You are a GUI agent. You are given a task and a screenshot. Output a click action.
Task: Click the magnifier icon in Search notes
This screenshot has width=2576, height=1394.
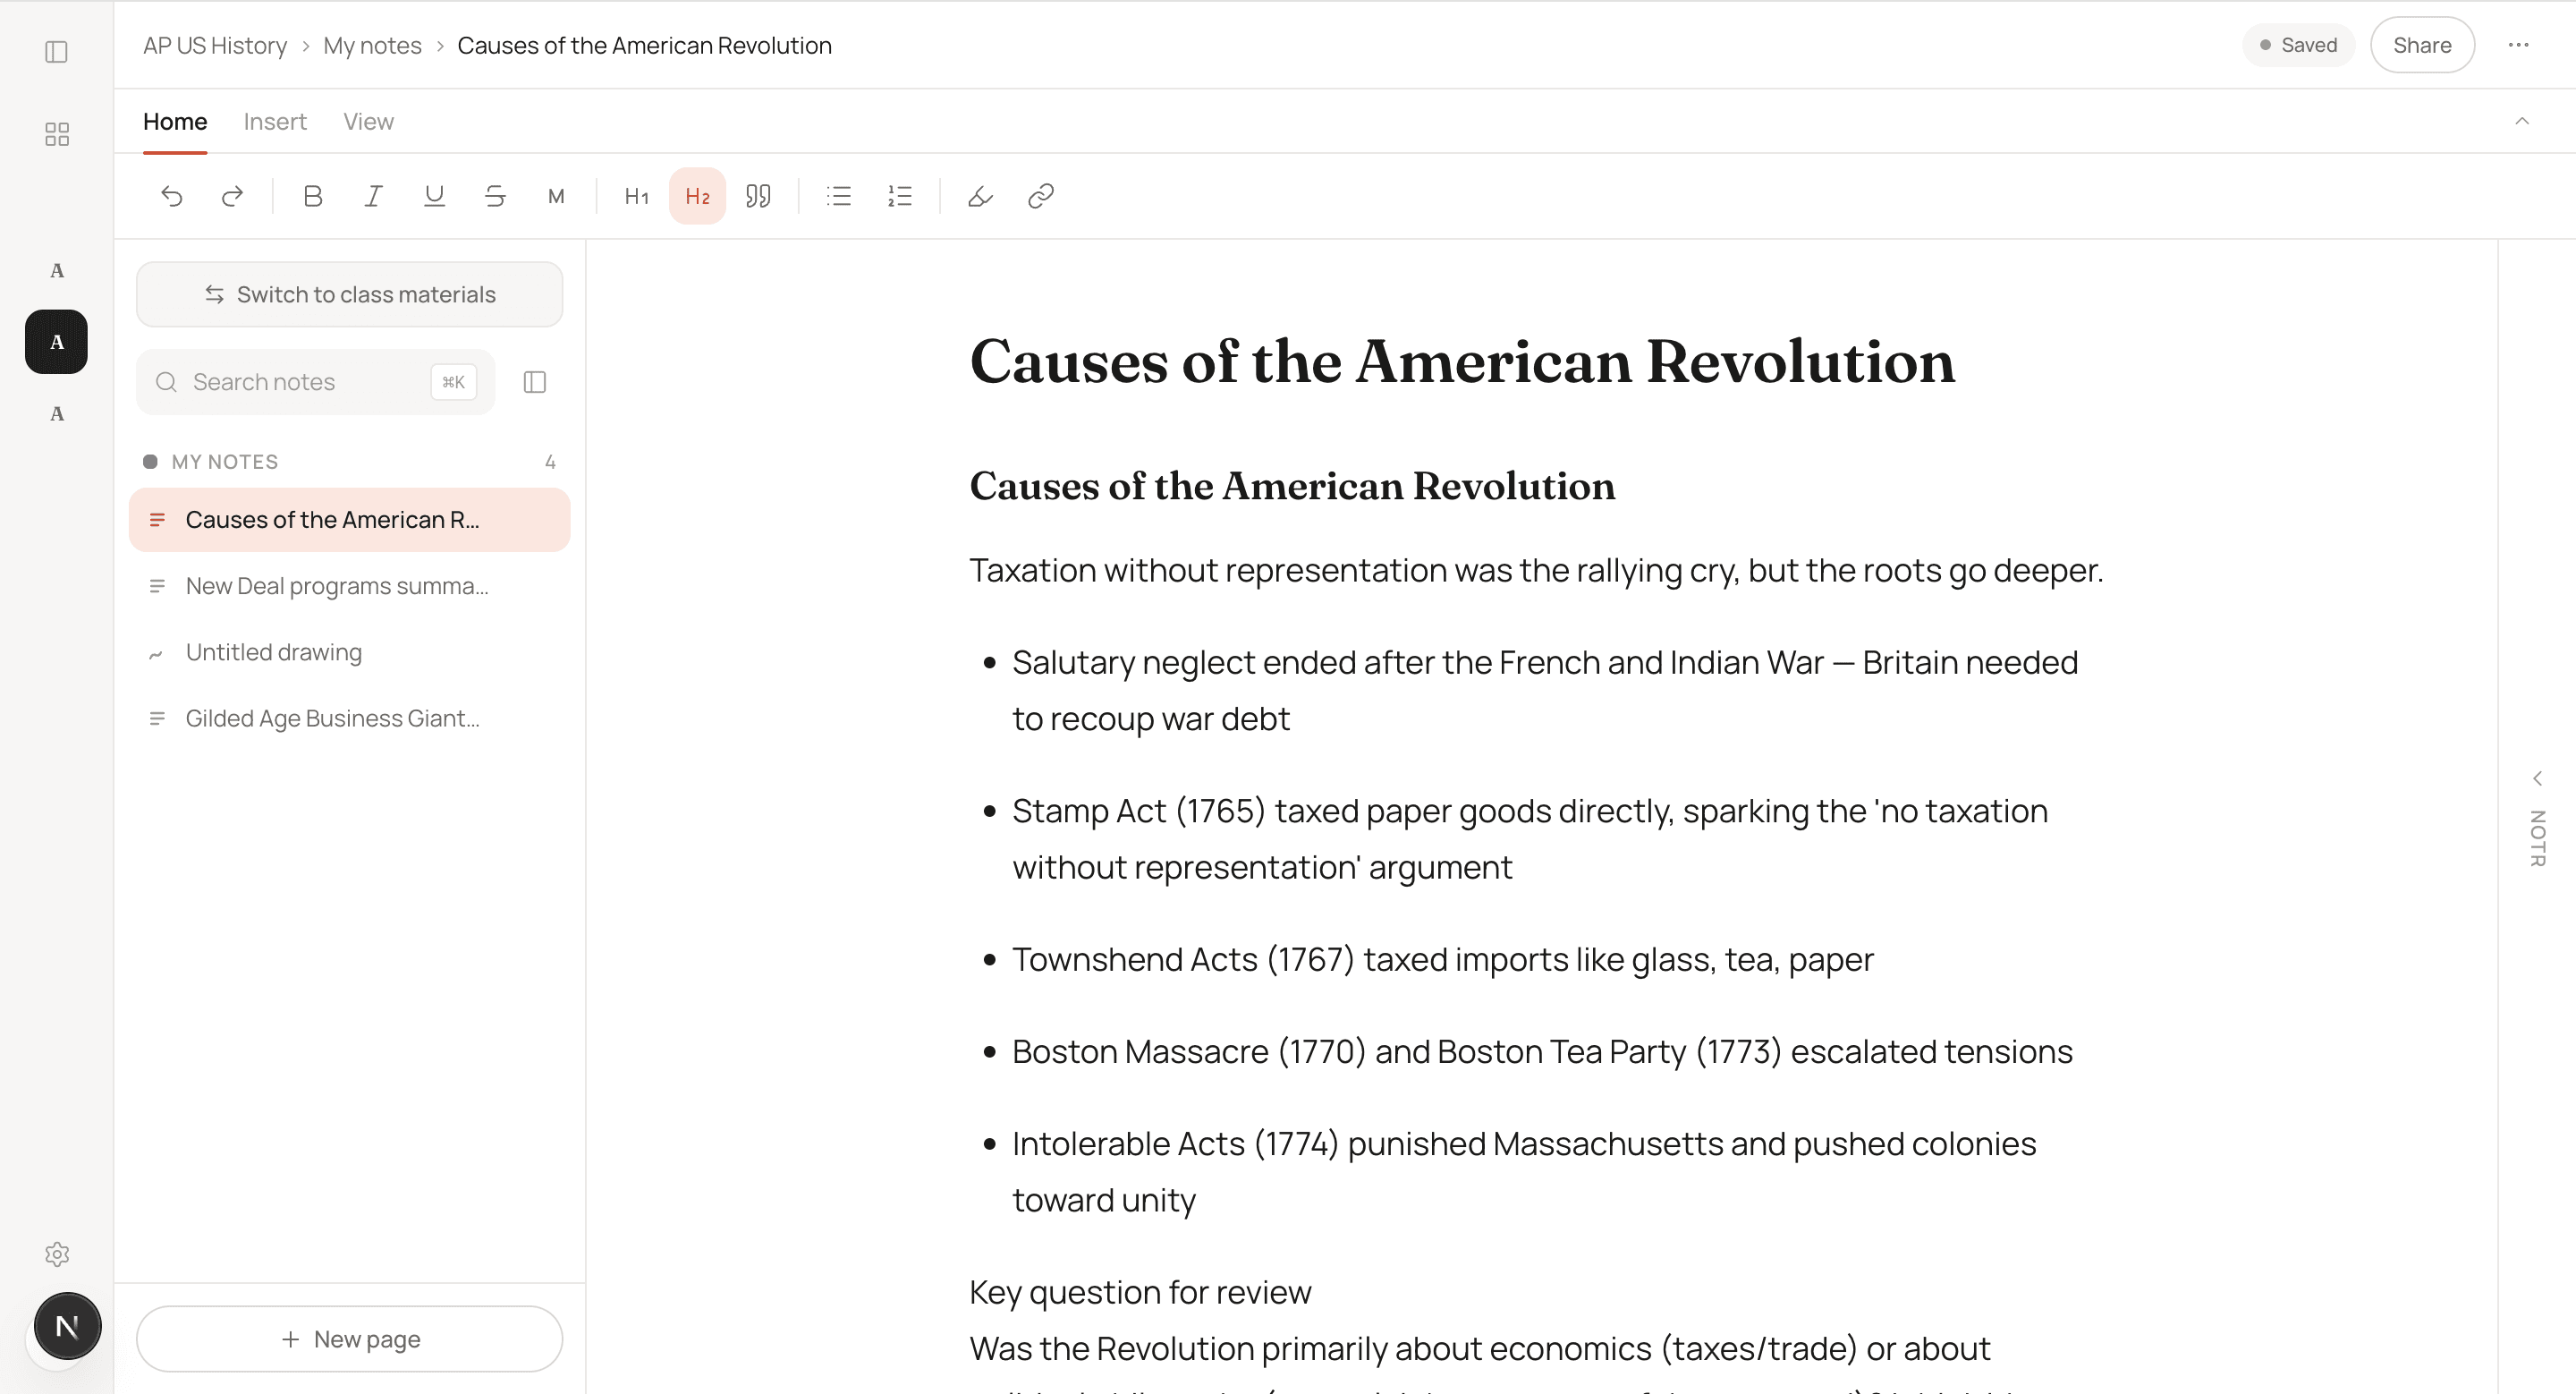point(166,382)
